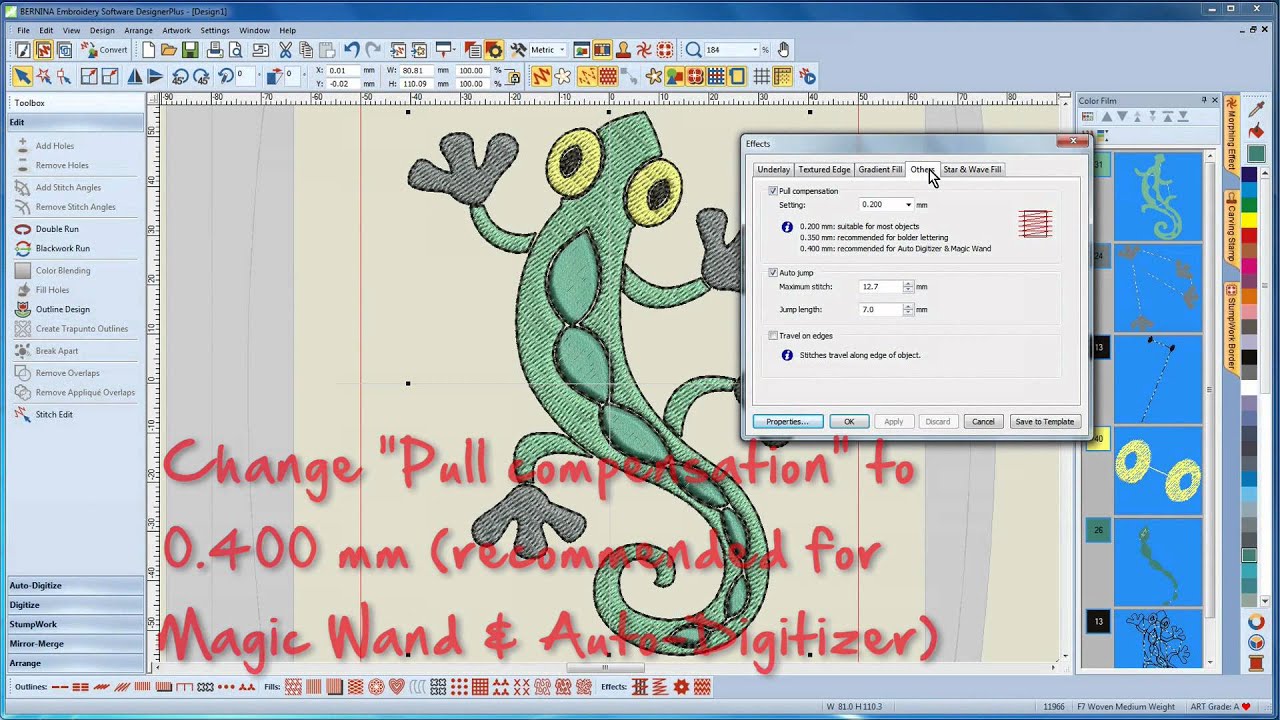The width and height of the screenshot is (1280, 720).
Task: Click OK in the Effects dialog
Action: pos(849,422)
